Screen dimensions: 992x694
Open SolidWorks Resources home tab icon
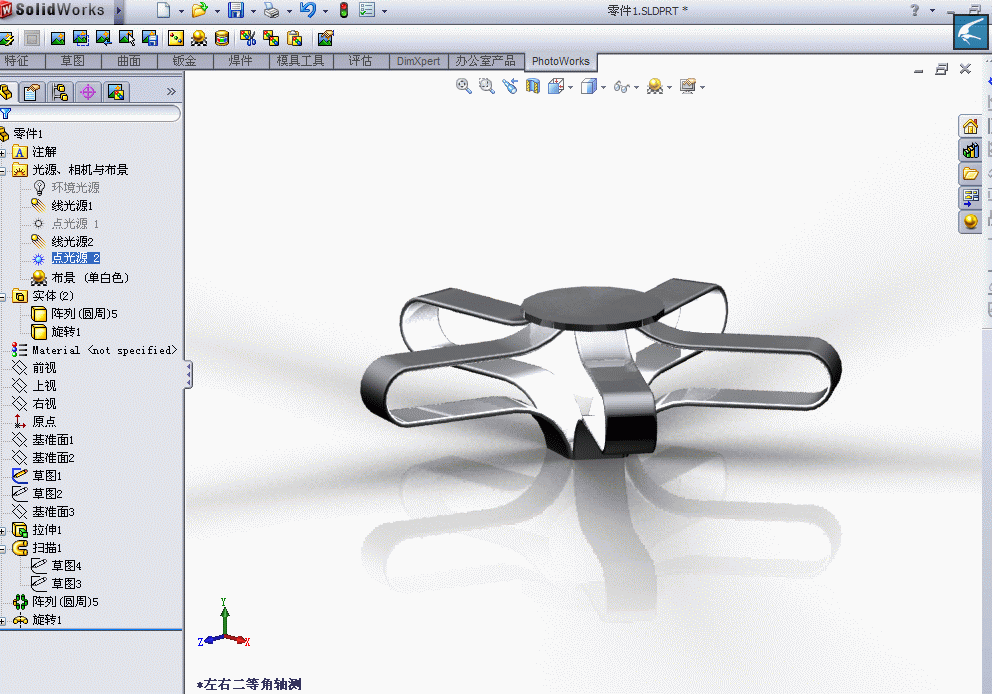click(x=970, y=127)
